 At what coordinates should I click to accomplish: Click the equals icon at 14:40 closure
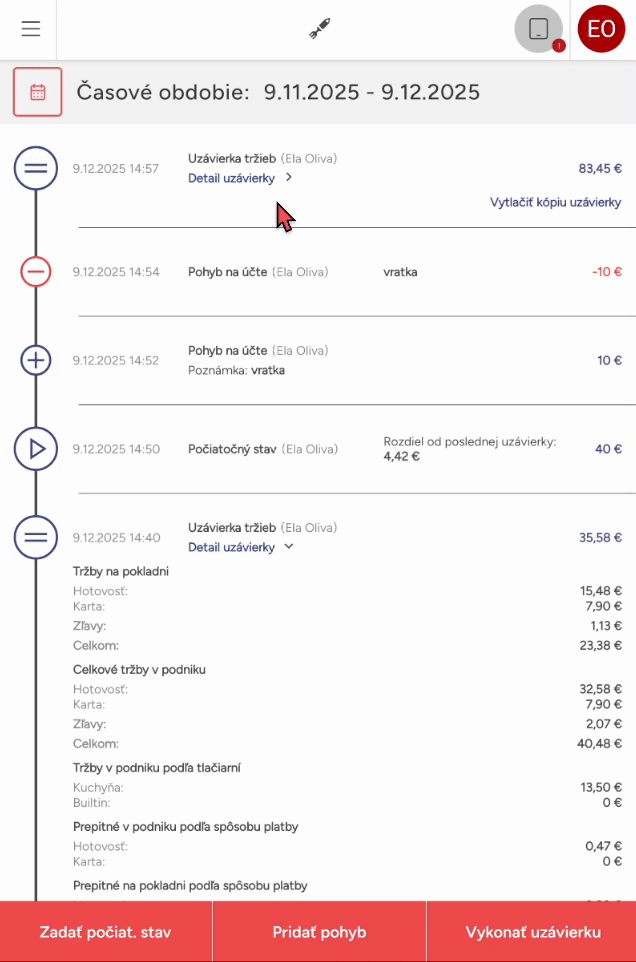click(x=36, y=537)
